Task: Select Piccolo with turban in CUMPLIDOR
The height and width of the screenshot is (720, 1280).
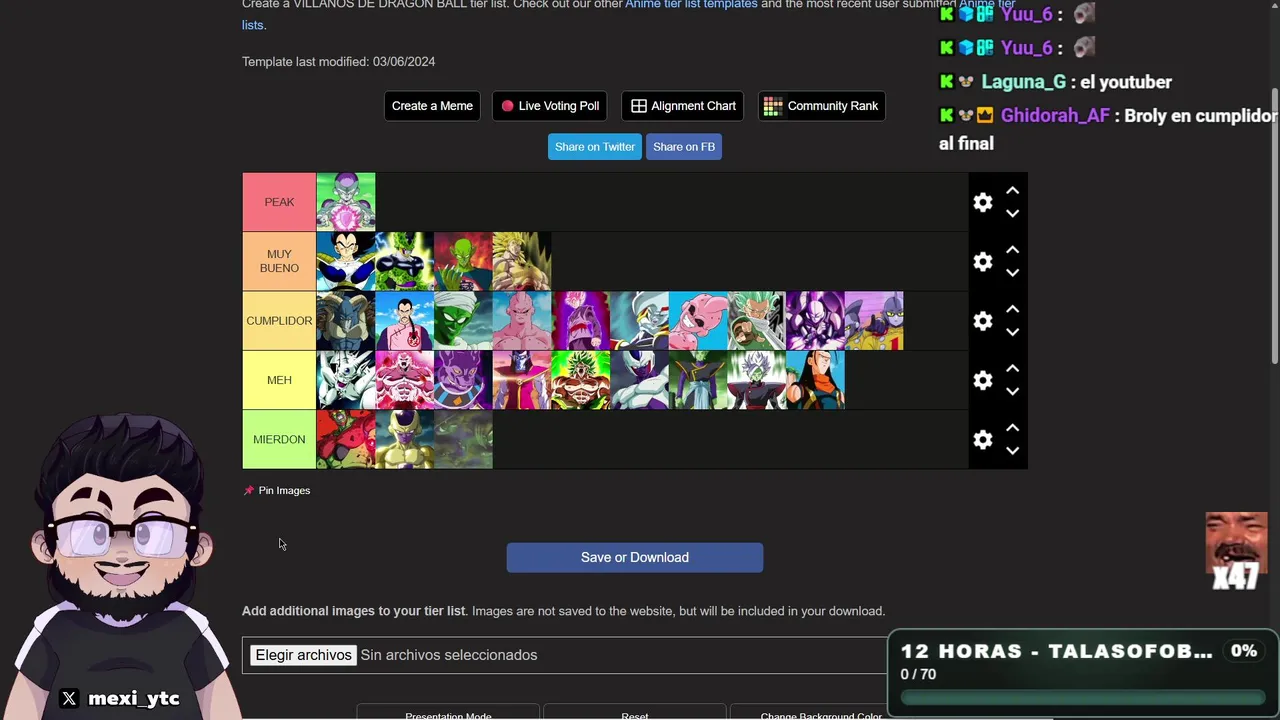Action: coord(463,320)
